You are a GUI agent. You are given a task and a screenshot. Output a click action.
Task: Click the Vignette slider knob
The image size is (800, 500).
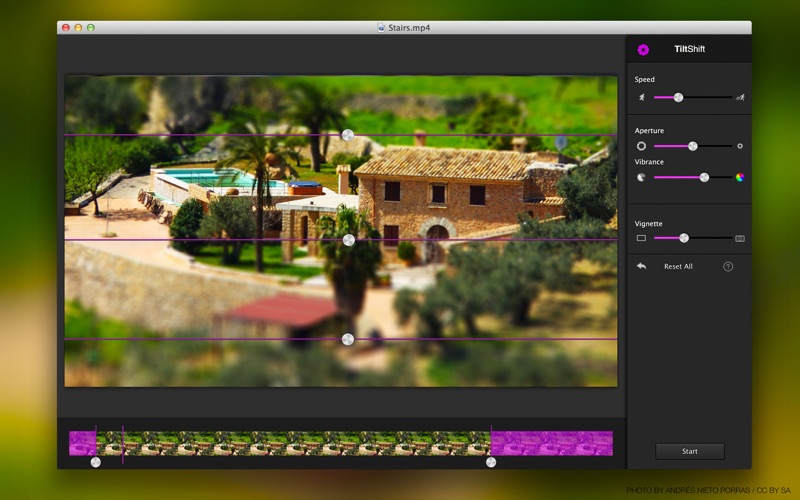684,238
